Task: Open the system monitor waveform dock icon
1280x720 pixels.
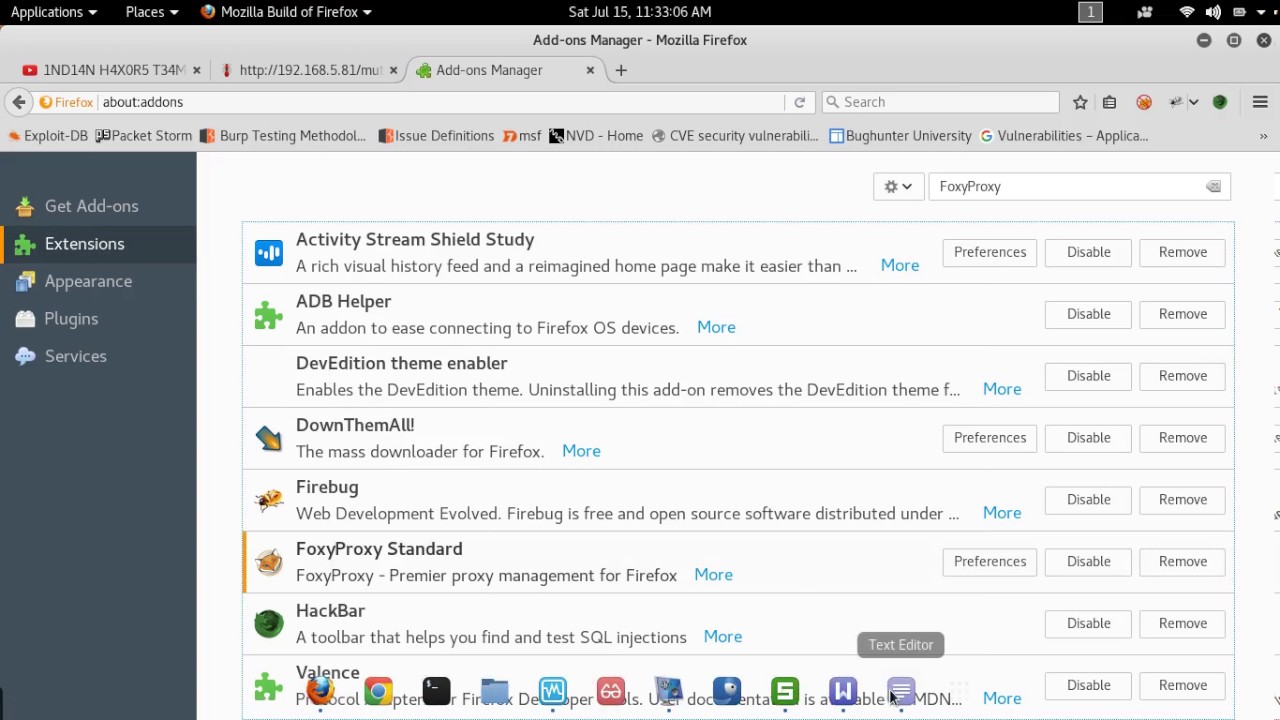Action: (552, 691)
